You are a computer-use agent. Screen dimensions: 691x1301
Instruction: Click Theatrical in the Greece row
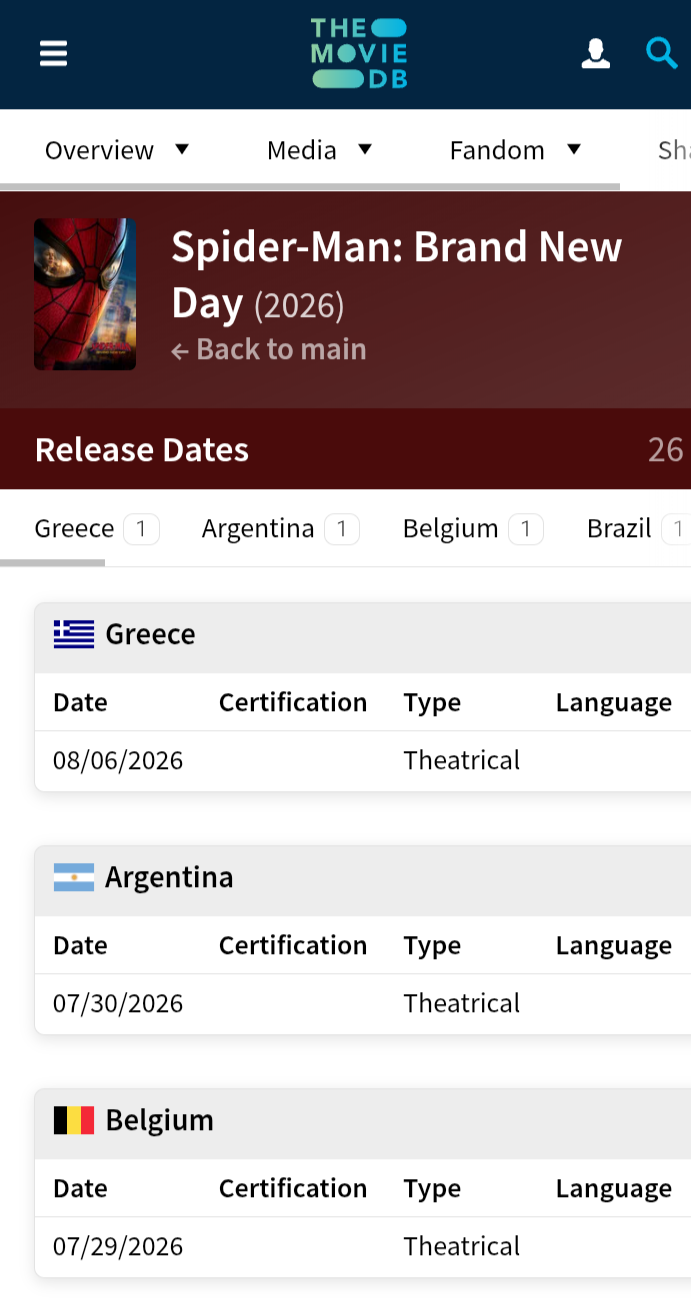tap(462, 760)
